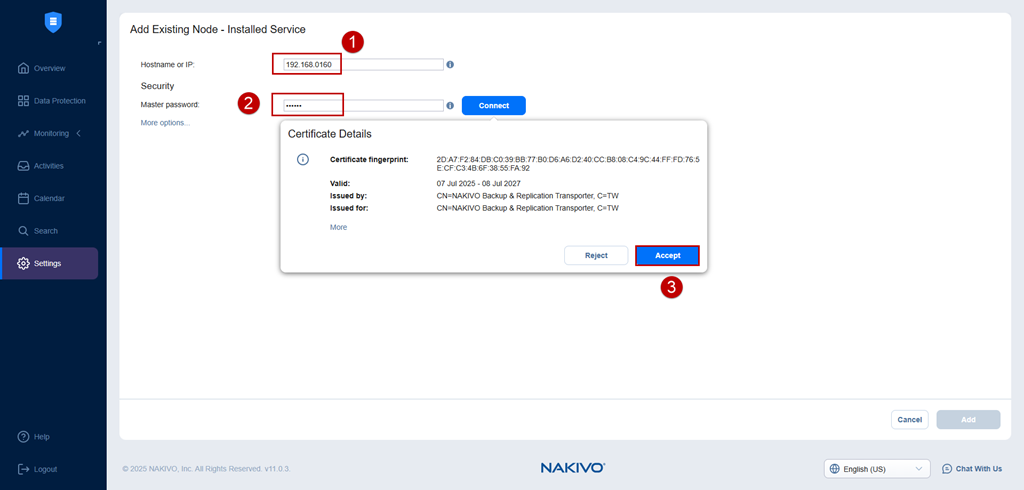Click the gear icon beside Settings
The image size is (1024, 490).
(x=24, y=263)
